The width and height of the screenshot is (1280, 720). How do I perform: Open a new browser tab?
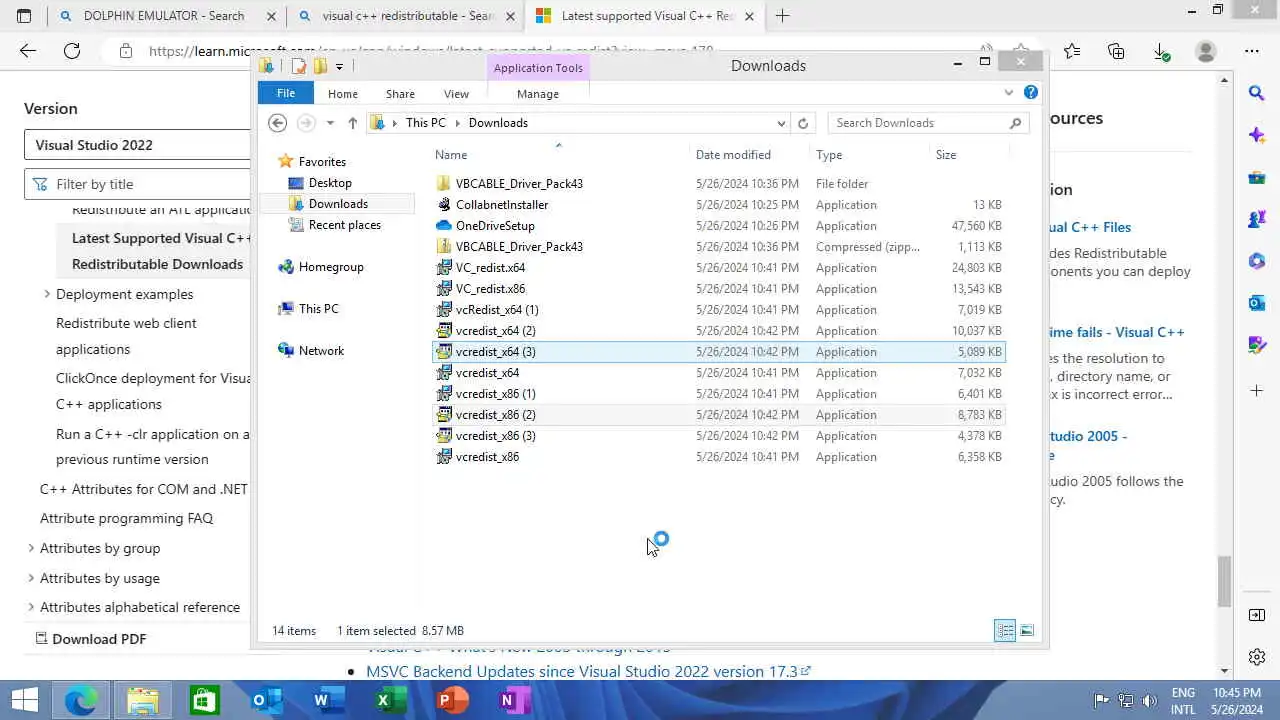pos(782,16)
